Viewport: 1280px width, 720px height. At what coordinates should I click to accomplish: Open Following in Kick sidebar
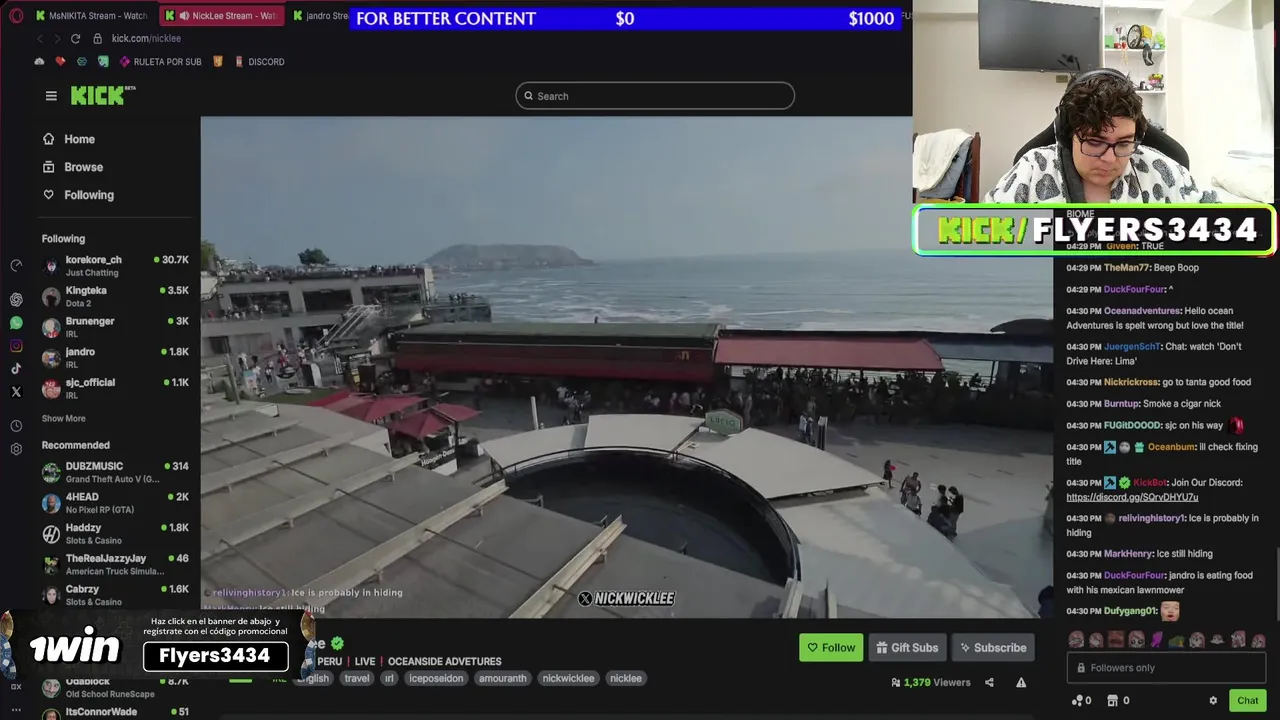tap(78, 195)
